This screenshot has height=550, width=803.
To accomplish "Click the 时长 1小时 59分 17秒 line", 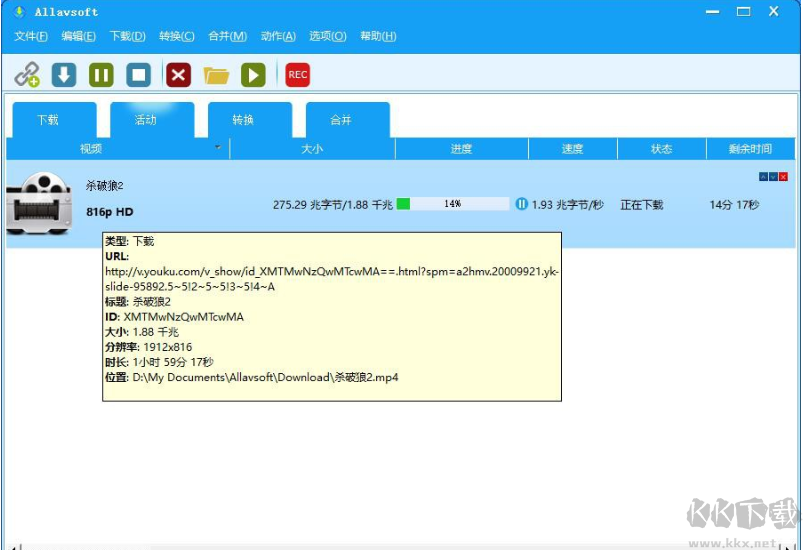I will pyautogui.click(x=159, y=362).
